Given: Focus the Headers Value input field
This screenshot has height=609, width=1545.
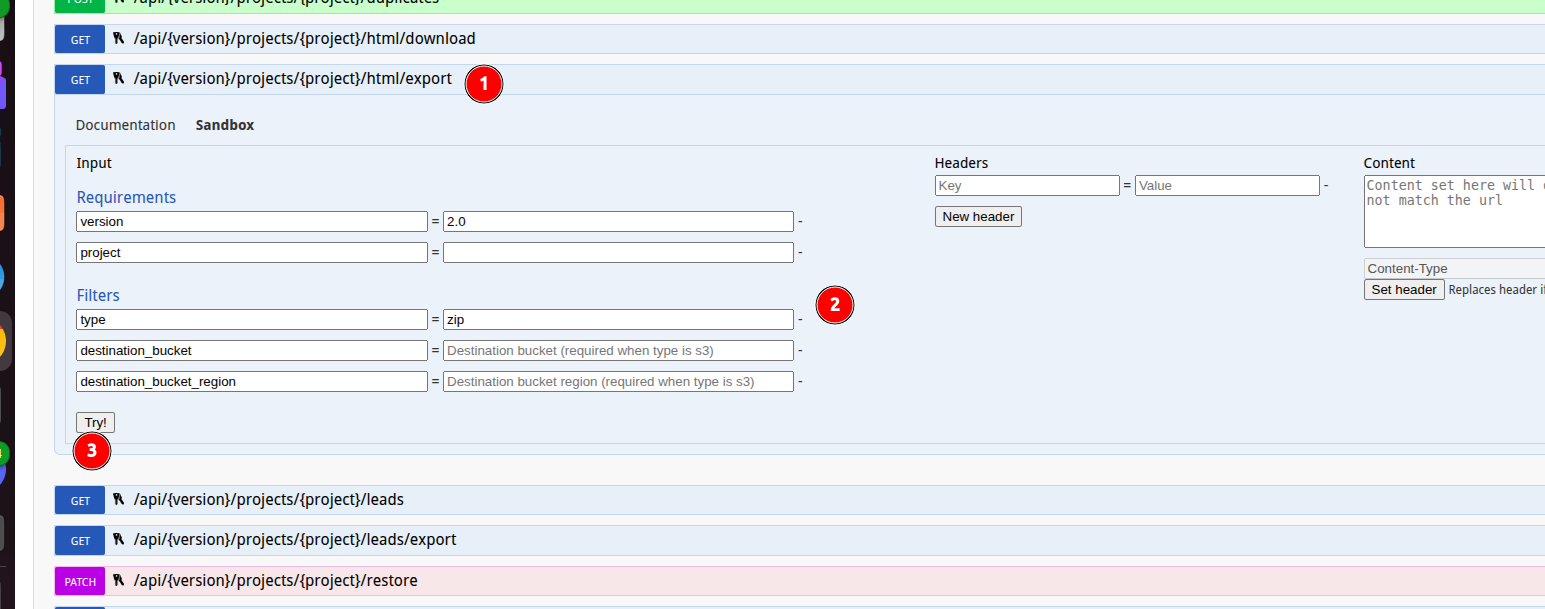Looking at the screenshot, I should [x=1227, y=186].
